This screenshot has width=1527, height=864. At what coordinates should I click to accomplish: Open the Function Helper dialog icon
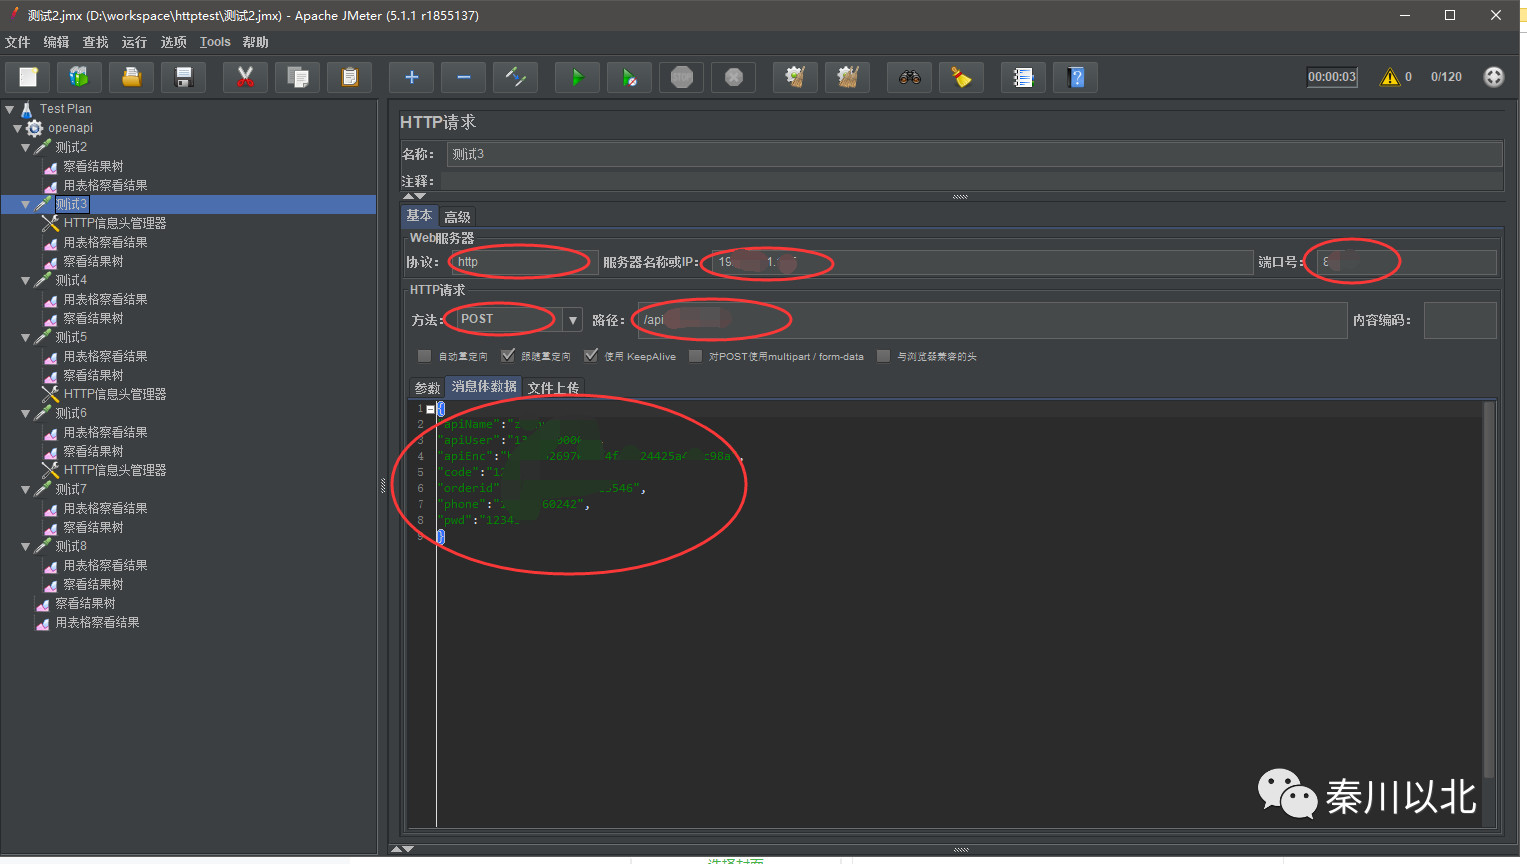click(1023, 77)
